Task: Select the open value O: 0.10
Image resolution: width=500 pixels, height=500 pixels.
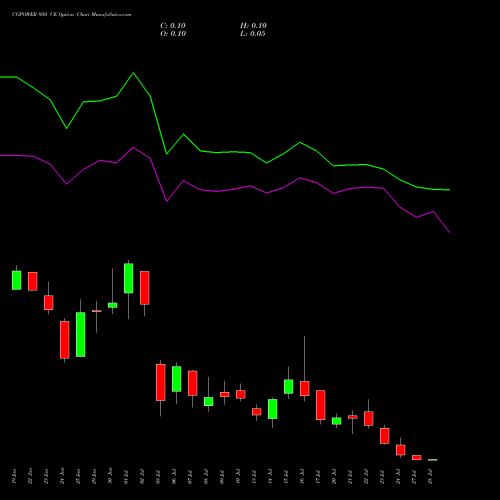Action: tap(173, 34)
